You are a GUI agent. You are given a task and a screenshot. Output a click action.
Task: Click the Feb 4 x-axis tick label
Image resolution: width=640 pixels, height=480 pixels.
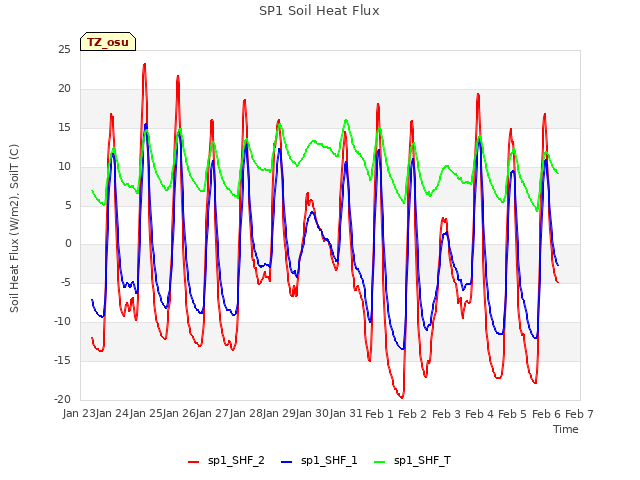(x=479, y=414)
